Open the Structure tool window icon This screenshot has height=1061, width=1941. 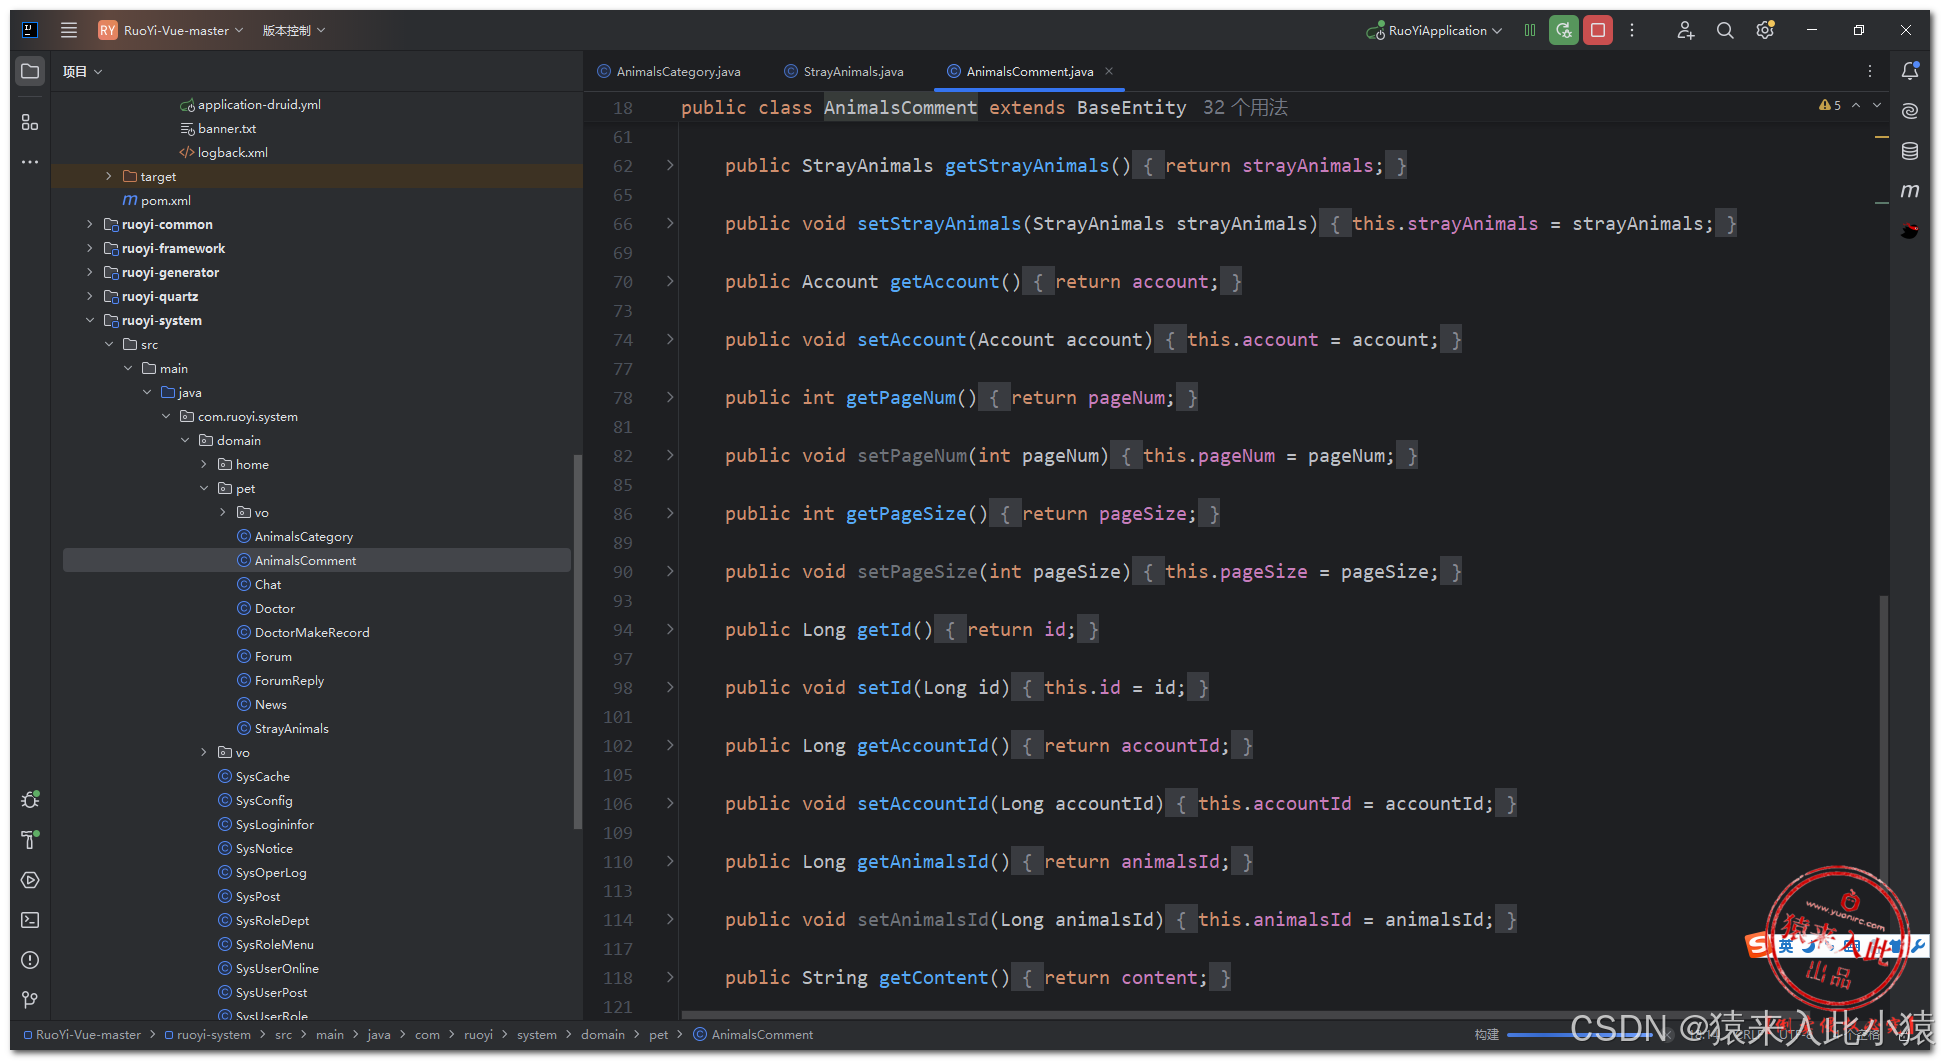(x=30, y=122)
